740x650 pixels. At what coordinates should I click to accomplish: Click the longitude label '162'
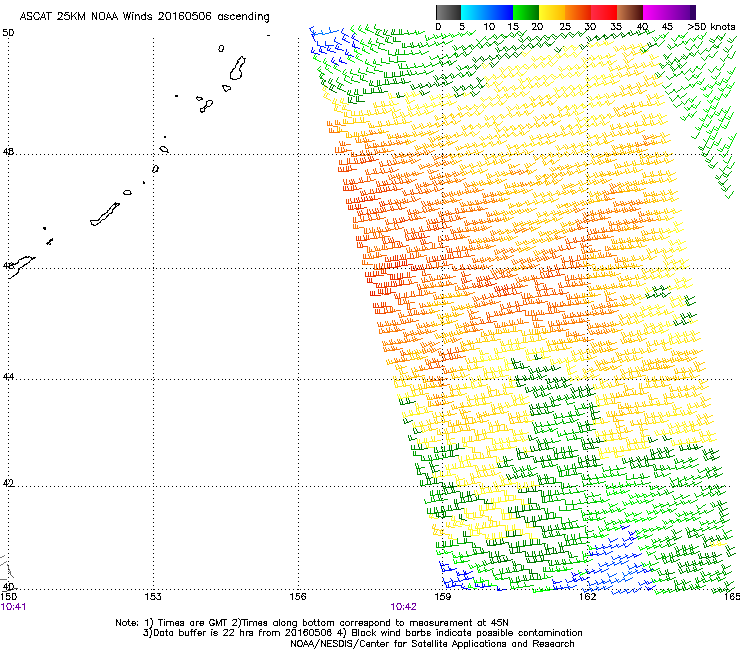coord(588,597)
